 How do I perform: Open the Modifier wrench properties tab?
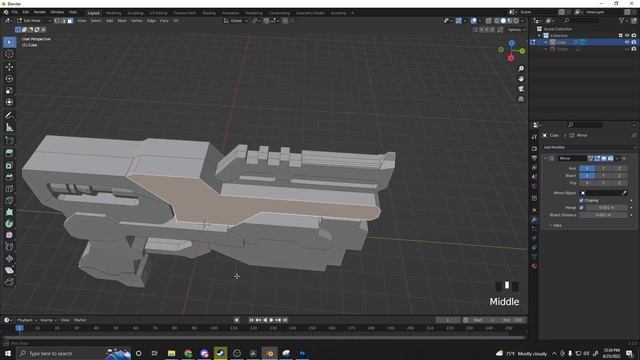click(x=534, y=220)
